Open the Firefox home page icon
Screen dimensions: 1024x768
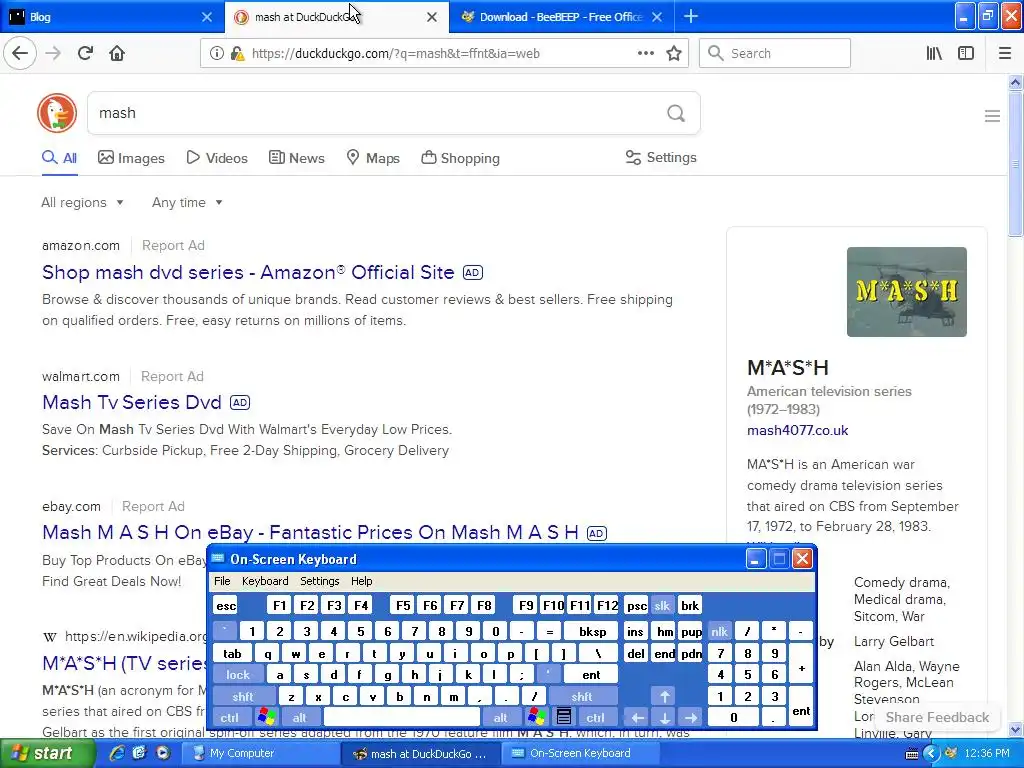point(117,53)
